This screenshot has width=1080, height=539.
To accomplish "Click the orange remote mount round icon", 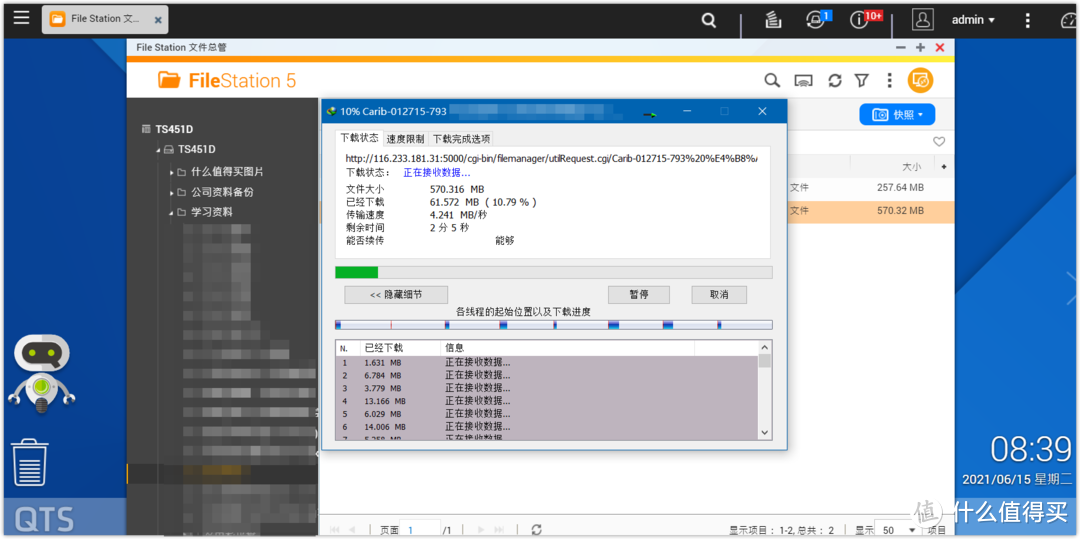I will pyautogui.click(x=921, y=81).
